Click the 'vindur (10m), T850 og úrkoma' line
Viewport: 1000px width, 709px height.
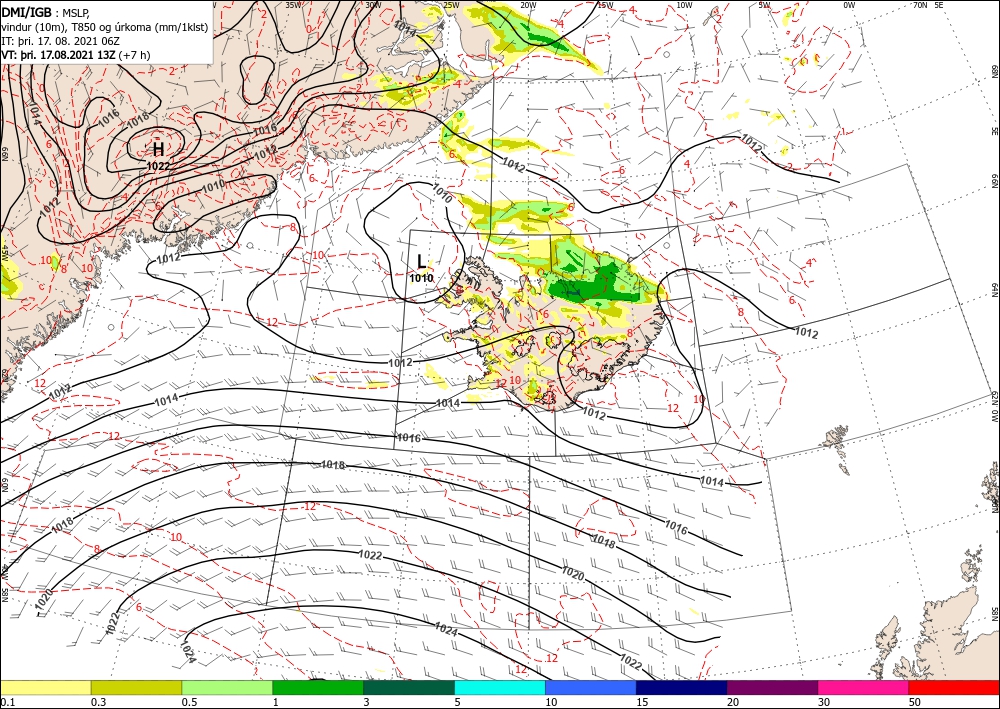click(105, 27)
